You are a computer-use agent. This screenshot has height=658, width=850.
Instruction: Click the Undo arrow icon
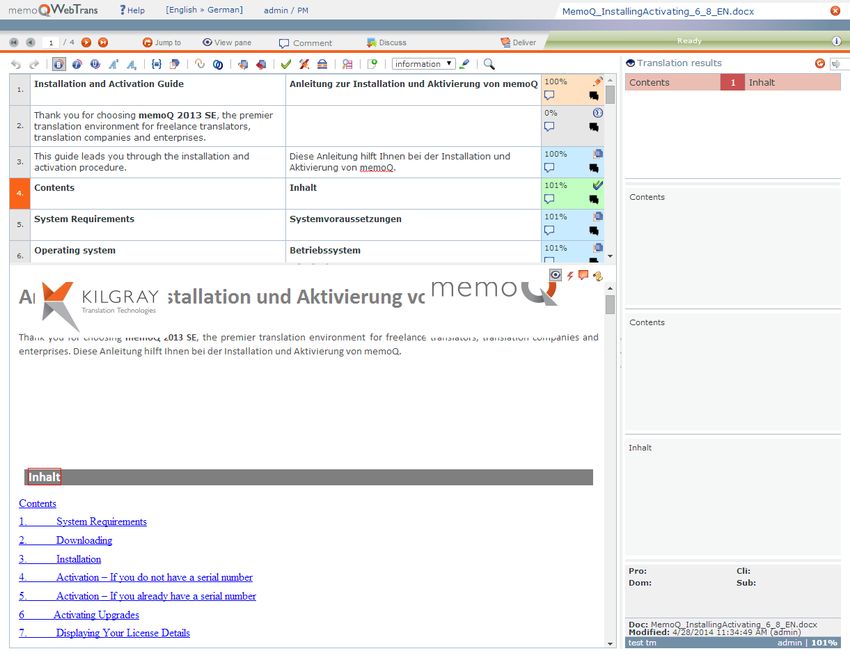16,64
